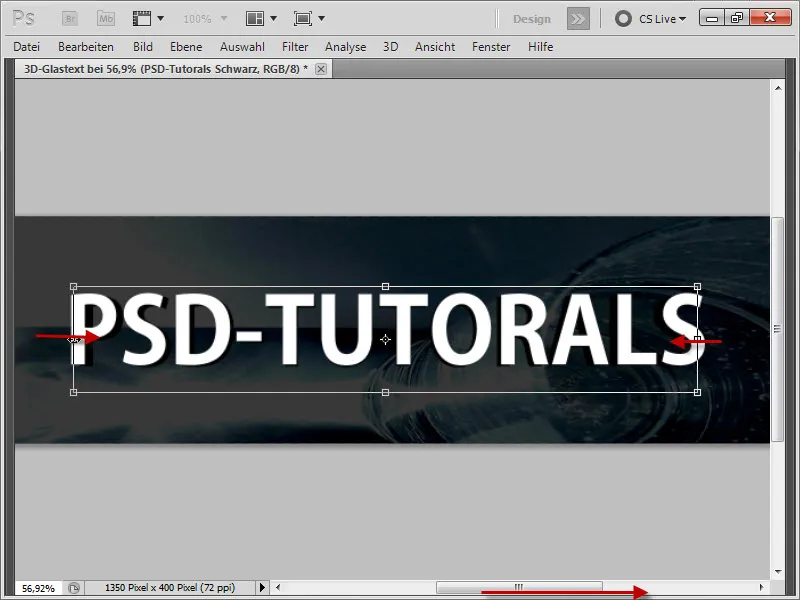Screen dimensions: 800x600
Task: Open the Datei menu
Action: [x=27, y=47]
